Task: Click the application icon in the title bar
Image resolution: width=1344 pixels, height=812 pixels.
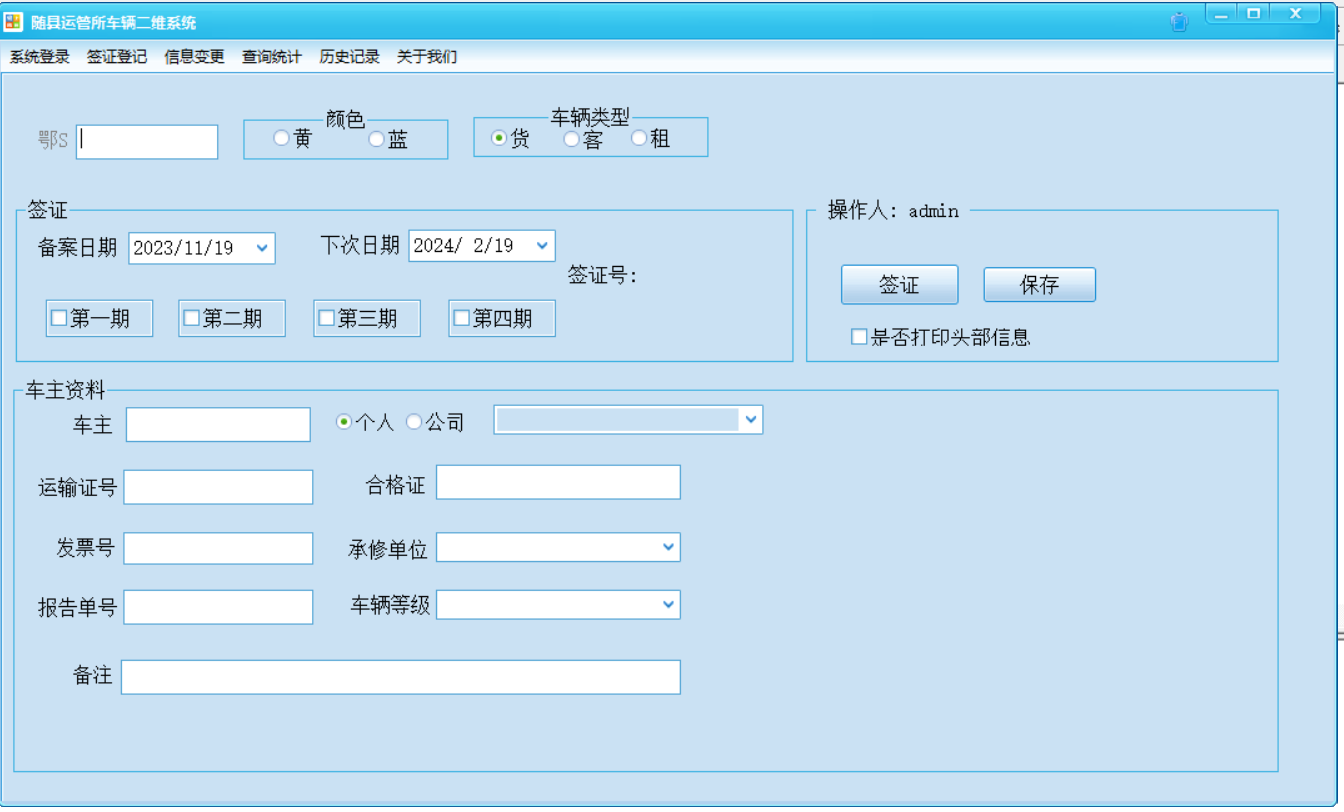Action: [x=13, y=22]
